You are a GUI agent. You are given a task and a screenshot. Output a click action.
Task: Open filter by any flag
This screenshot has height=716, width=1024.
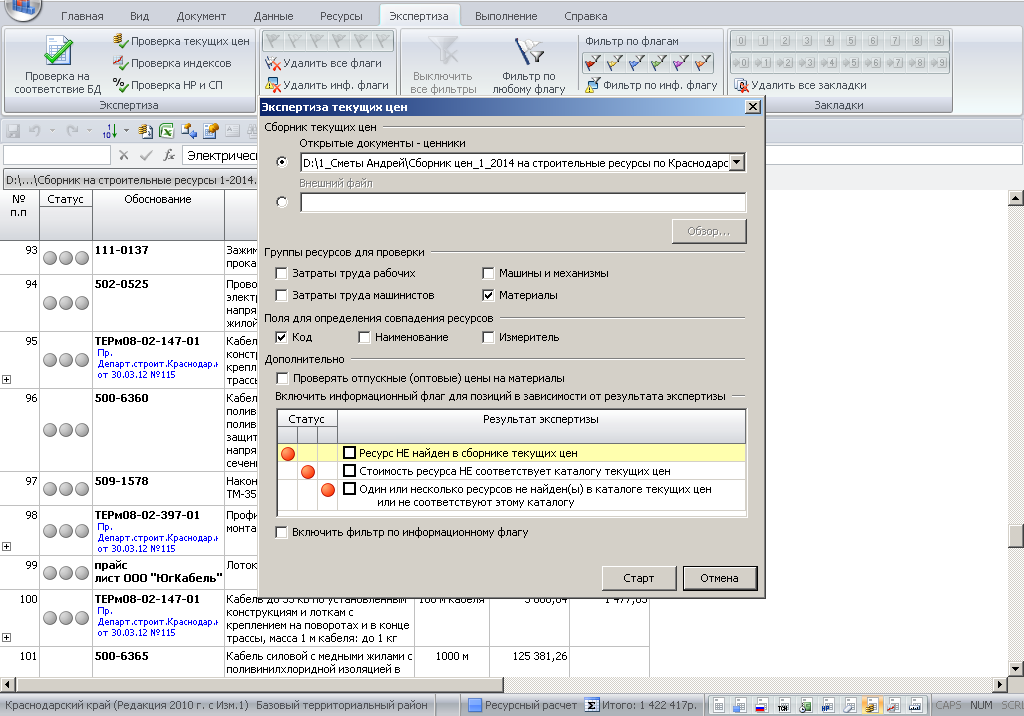point(528,65)
